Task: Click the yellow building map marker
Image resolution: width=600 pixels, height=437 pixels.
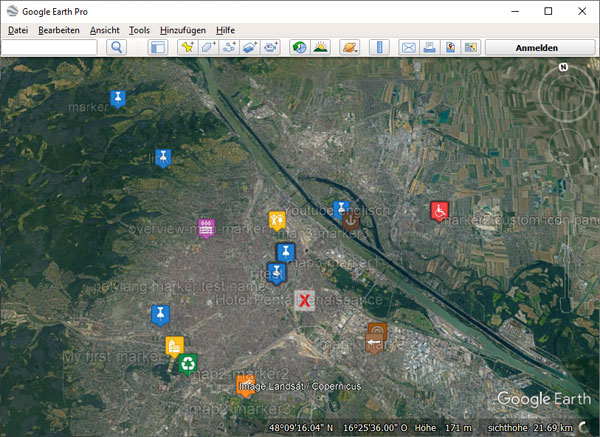Action: point(174,347)
